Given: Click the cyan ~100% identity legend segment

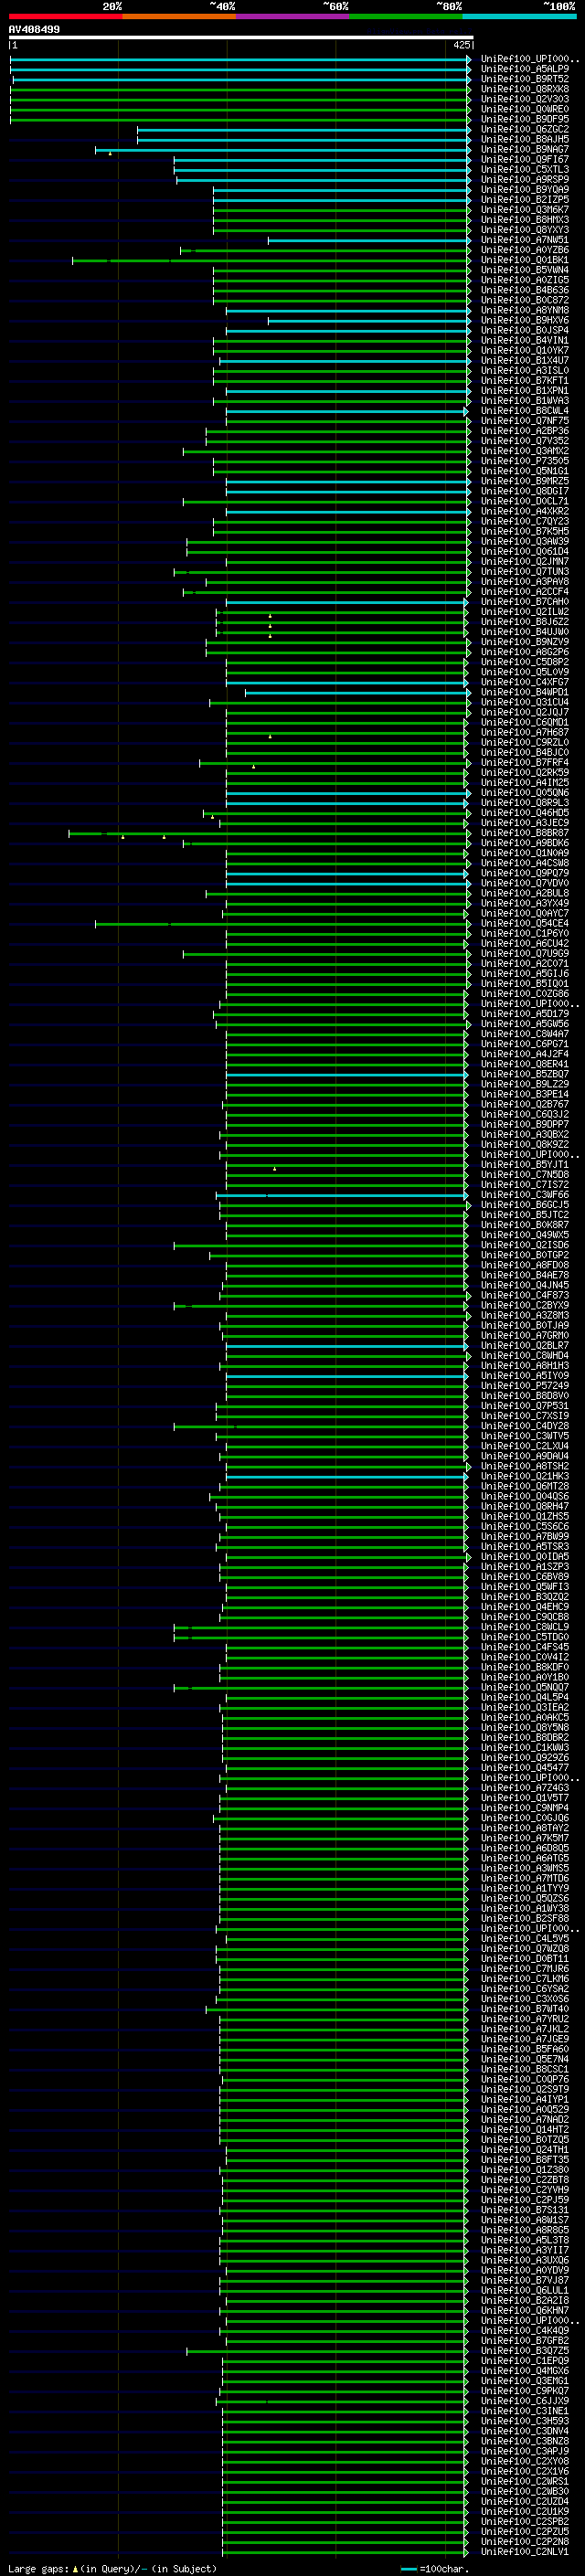Looking at the screenshot, I should click(x=519, y=16).
